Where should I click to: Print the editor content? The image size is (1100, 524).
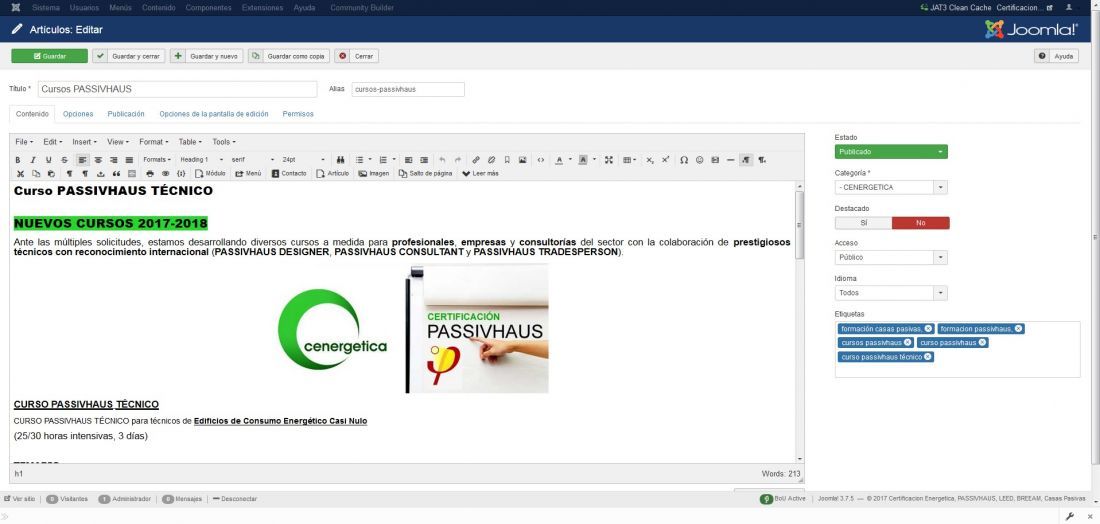pyautogui.click(x=149, y=173)
